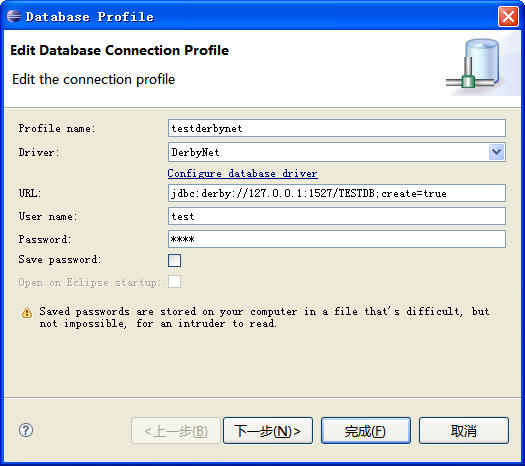This screenshot has width=525, height=466.
Task: Click the Eclipse icon in title bar
Action: click(x=14, y=16)
